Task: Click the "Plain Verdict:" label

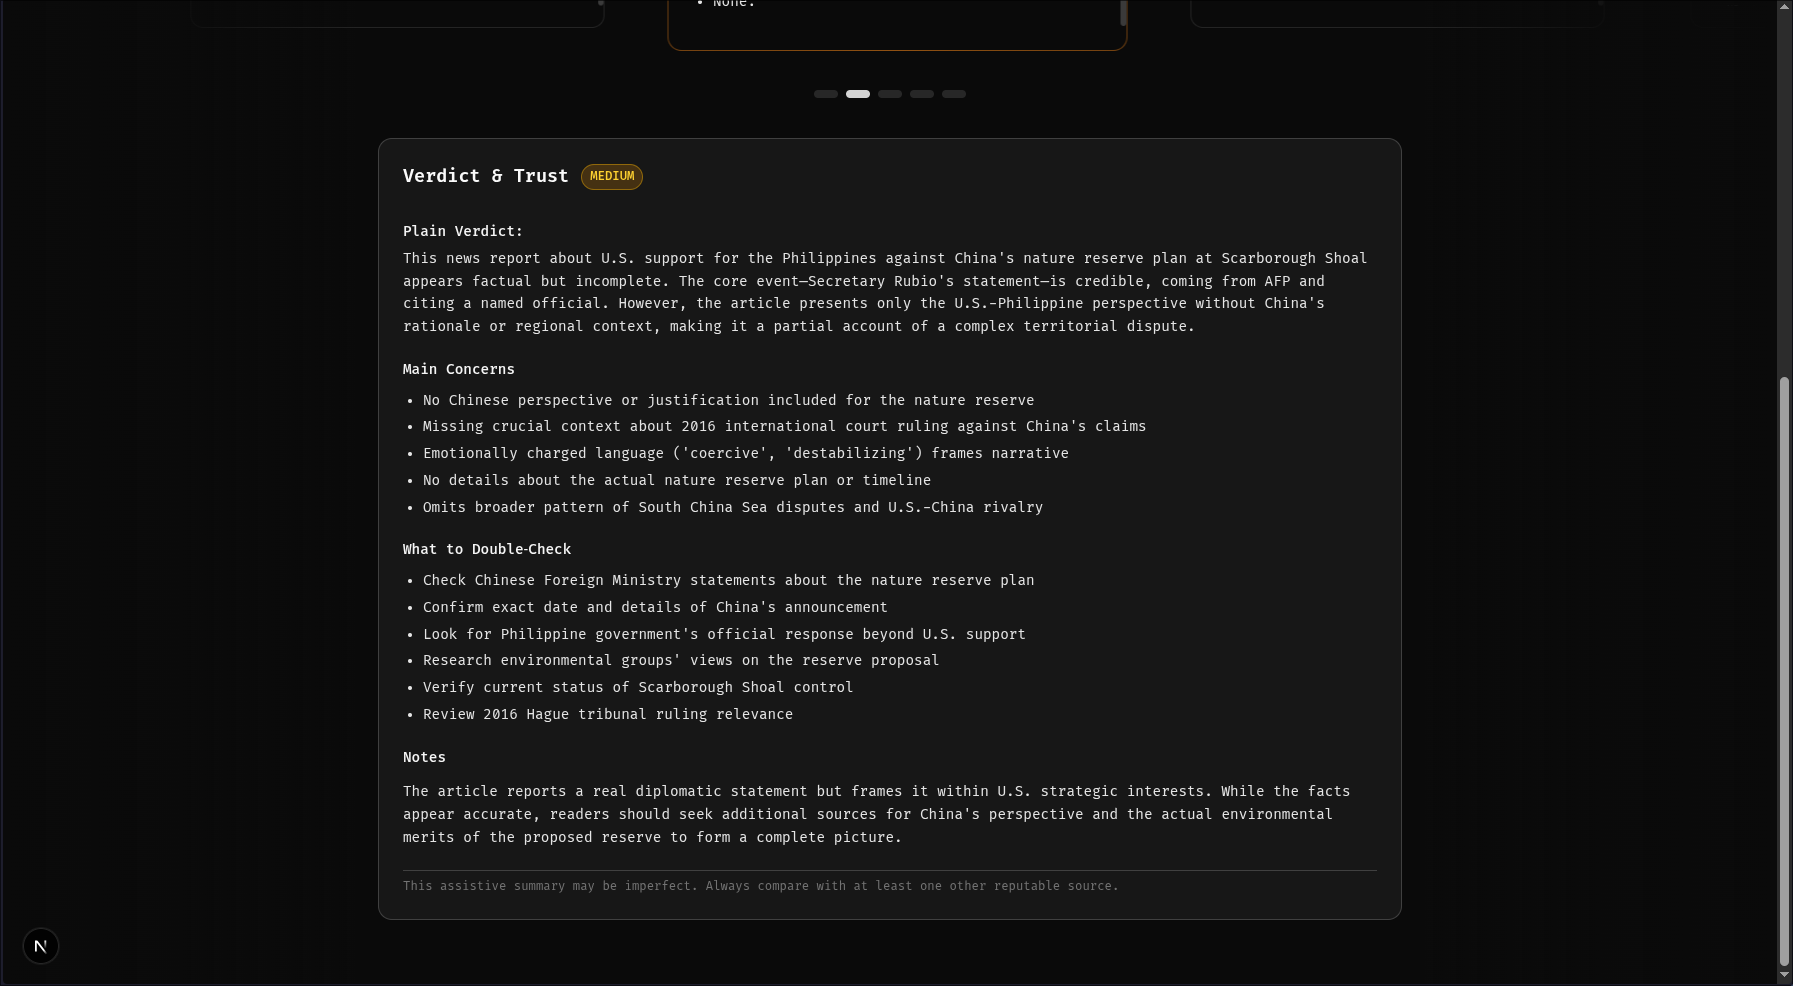Action: (x=463, y=231)
